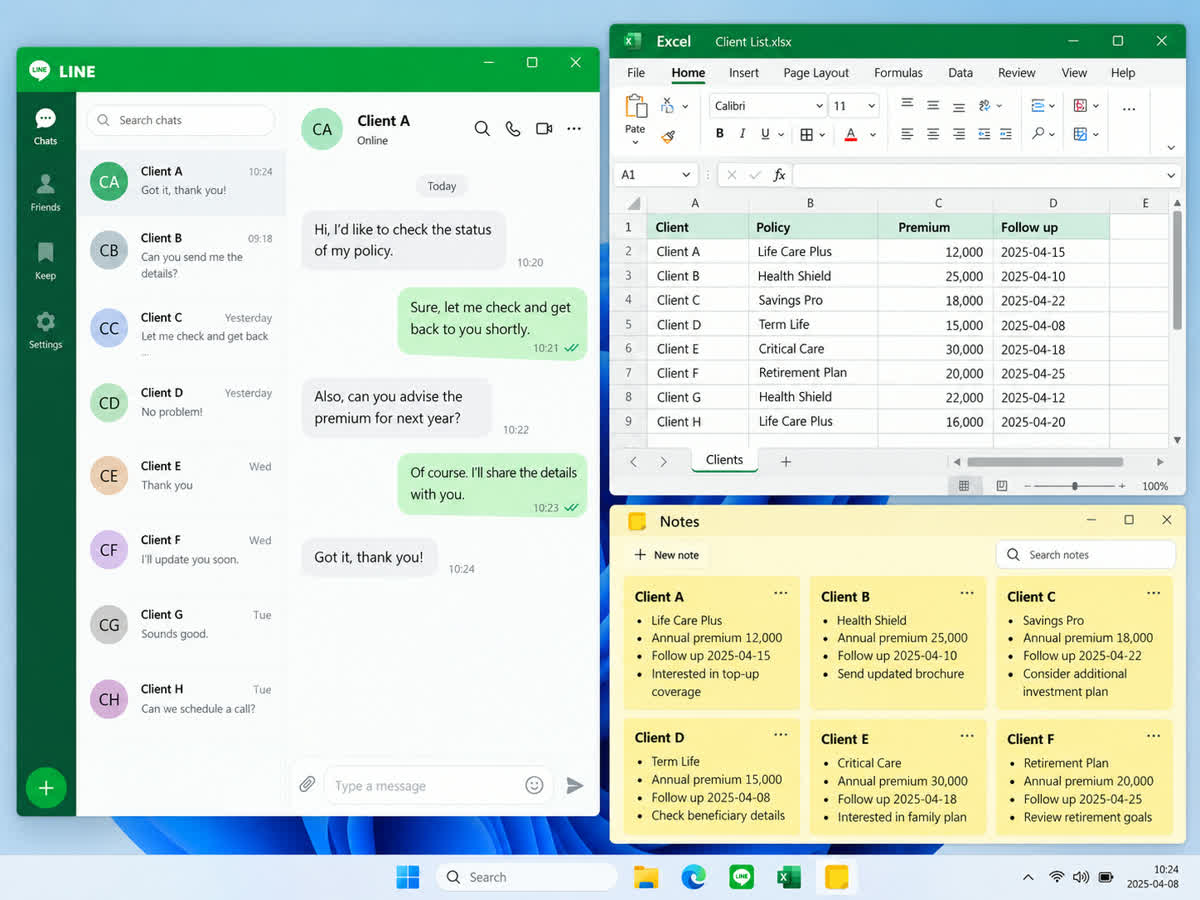The width and height of the screenshot is (1200, 900).
Task: Switch to the Data ribbon tab
Action: pyautogui.click(x=960, y=73)
